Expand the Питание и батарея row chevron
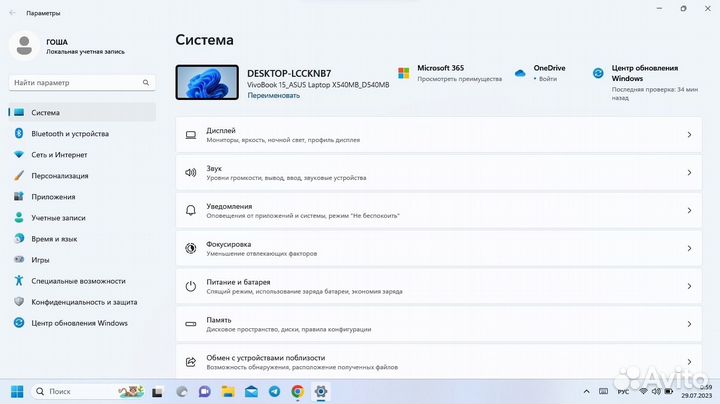The width and height of the screenshot is (720, 404). coord(689,286)
